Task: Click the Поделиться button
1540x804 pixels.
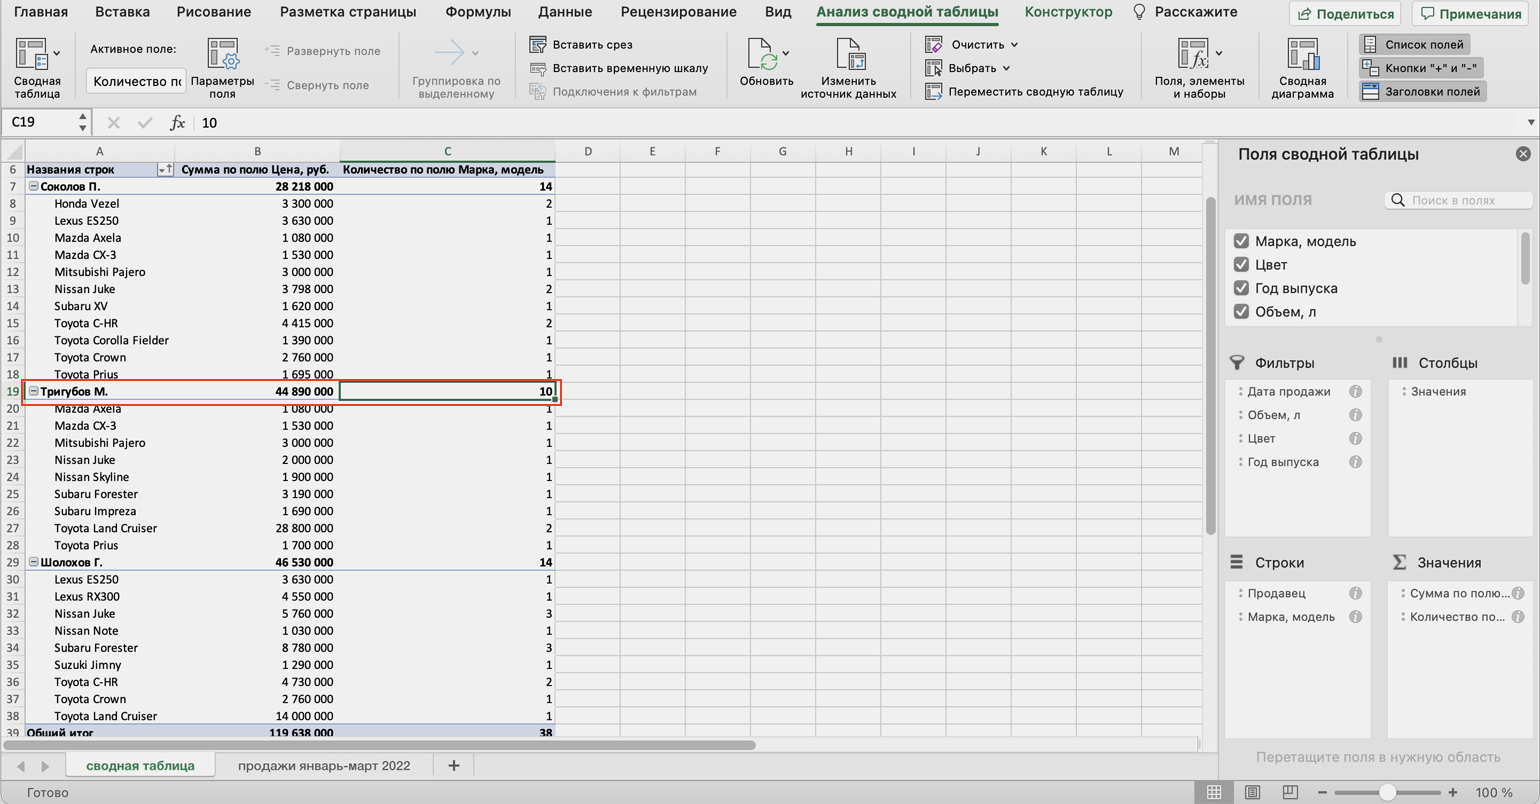Action: pos(1344,14)
